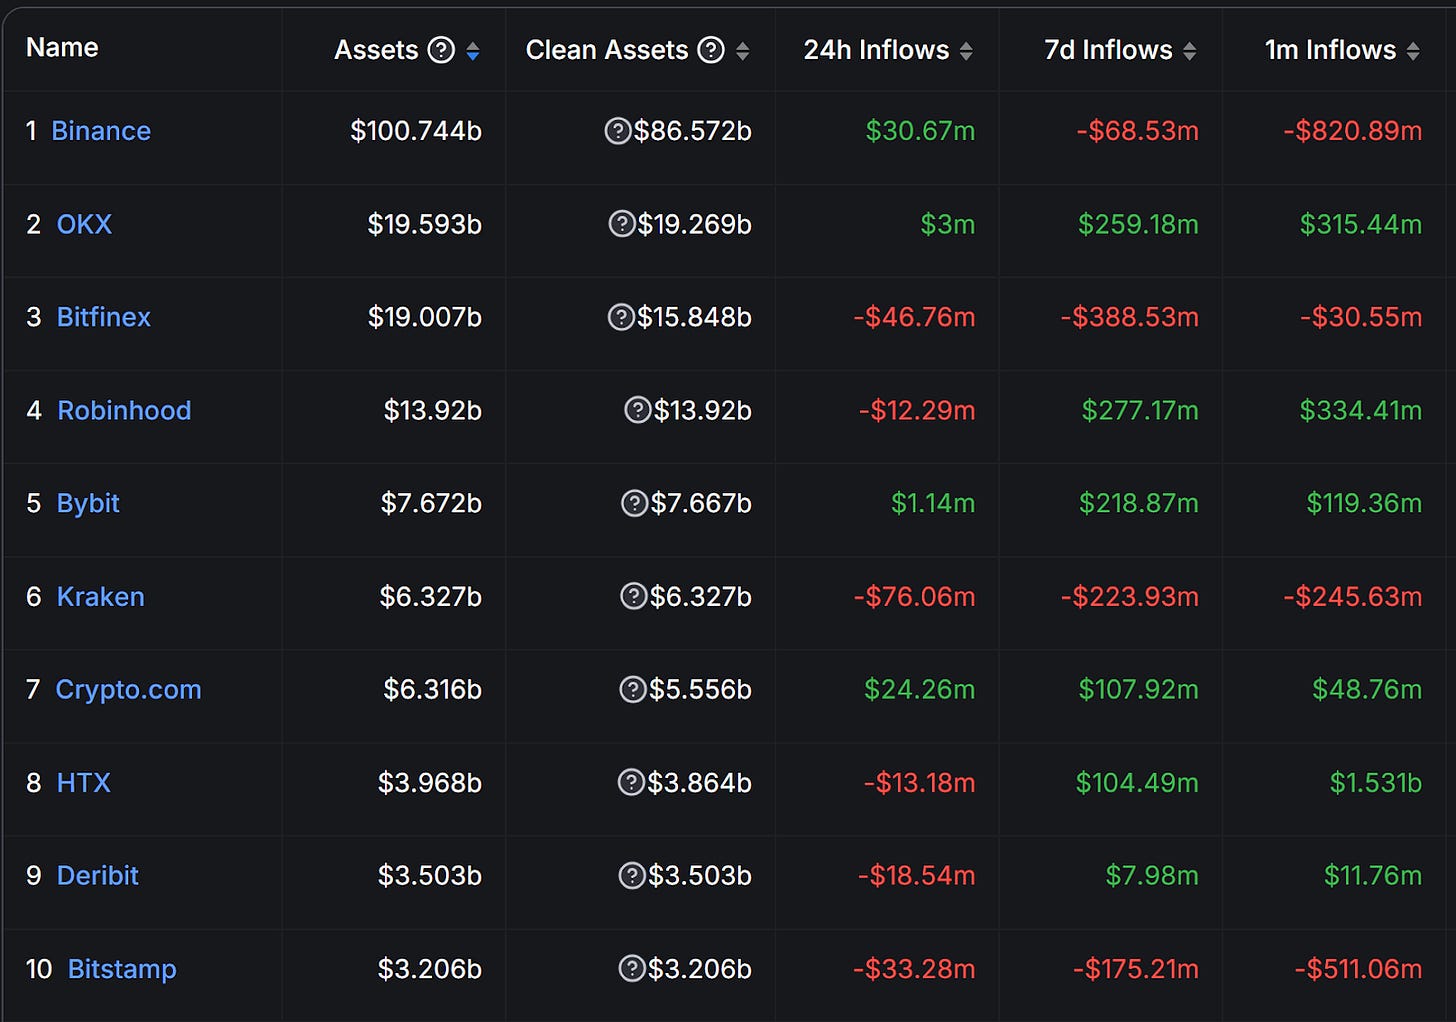
Task: Select Bitstamp 1m inflow -$511.06m
Action: (1358, 969)
